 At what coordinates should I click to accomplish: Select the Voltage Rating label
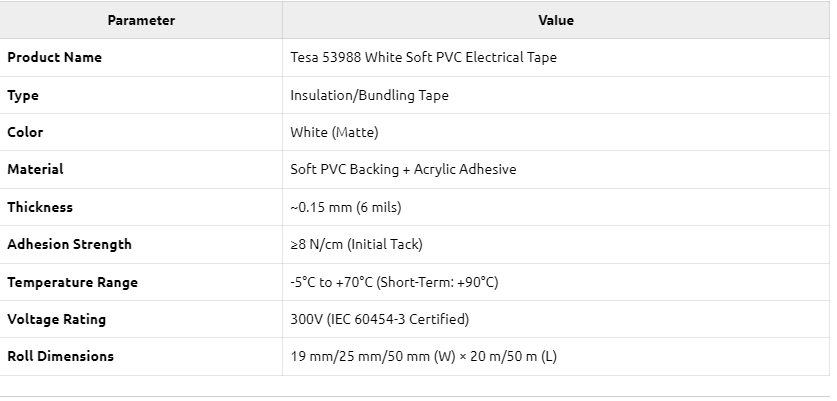tap(57, 319)
